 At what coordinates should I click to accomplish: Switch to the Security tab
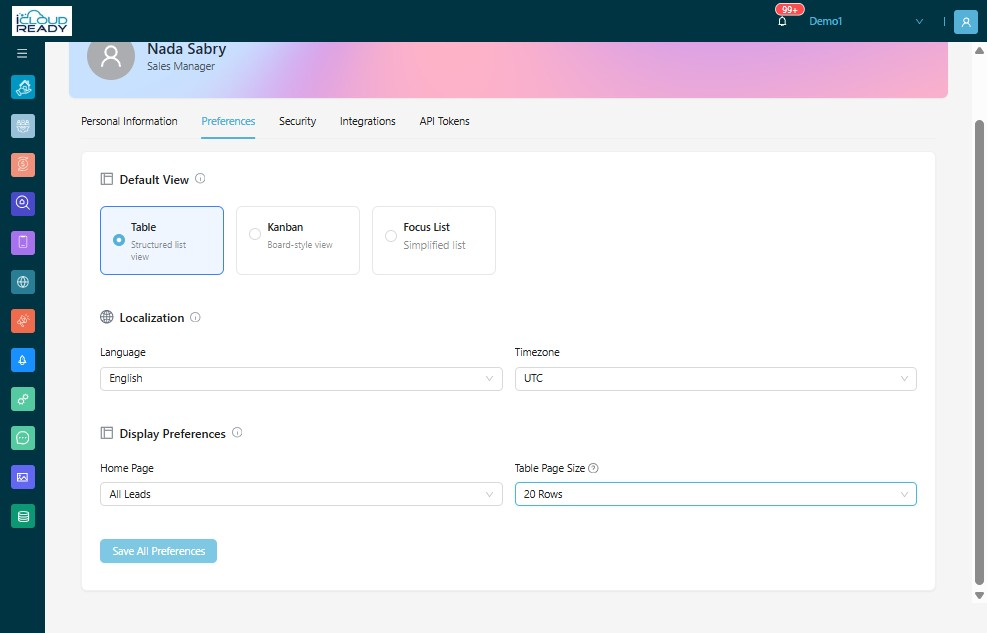pyautogui.click(x=298, y=121)
